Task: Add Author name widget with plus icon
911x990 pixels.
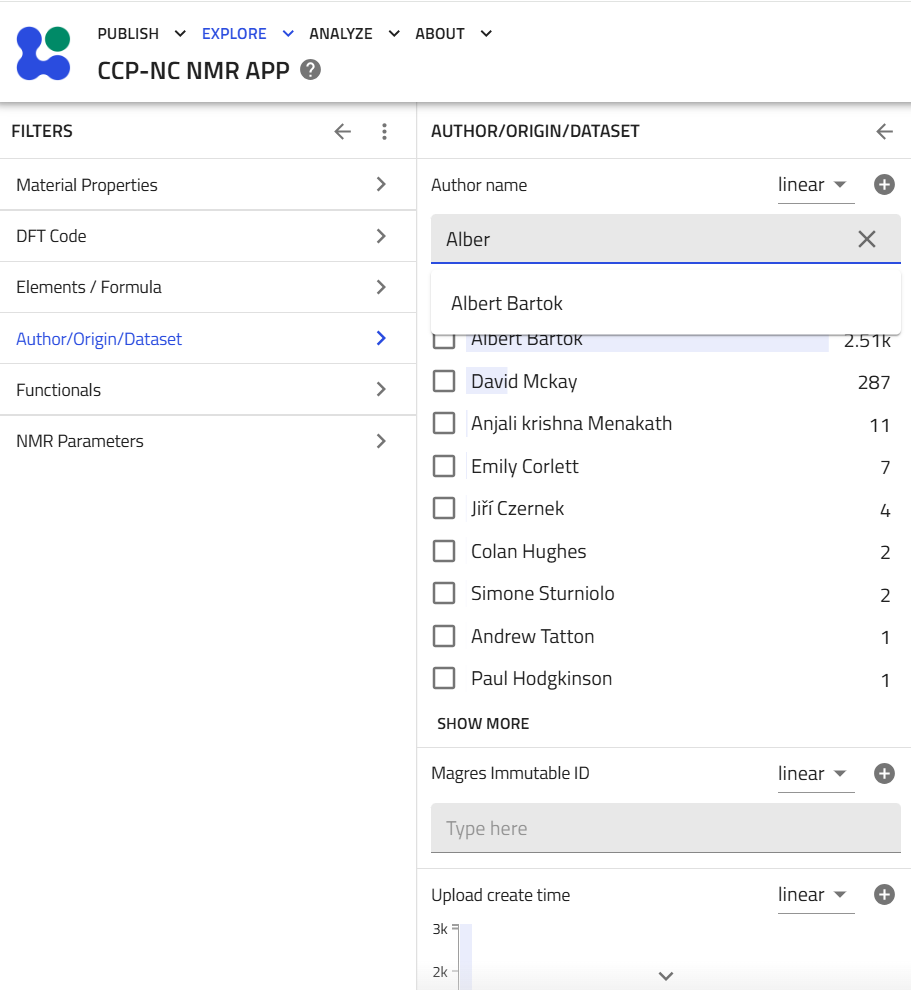Action: [884, 185]
